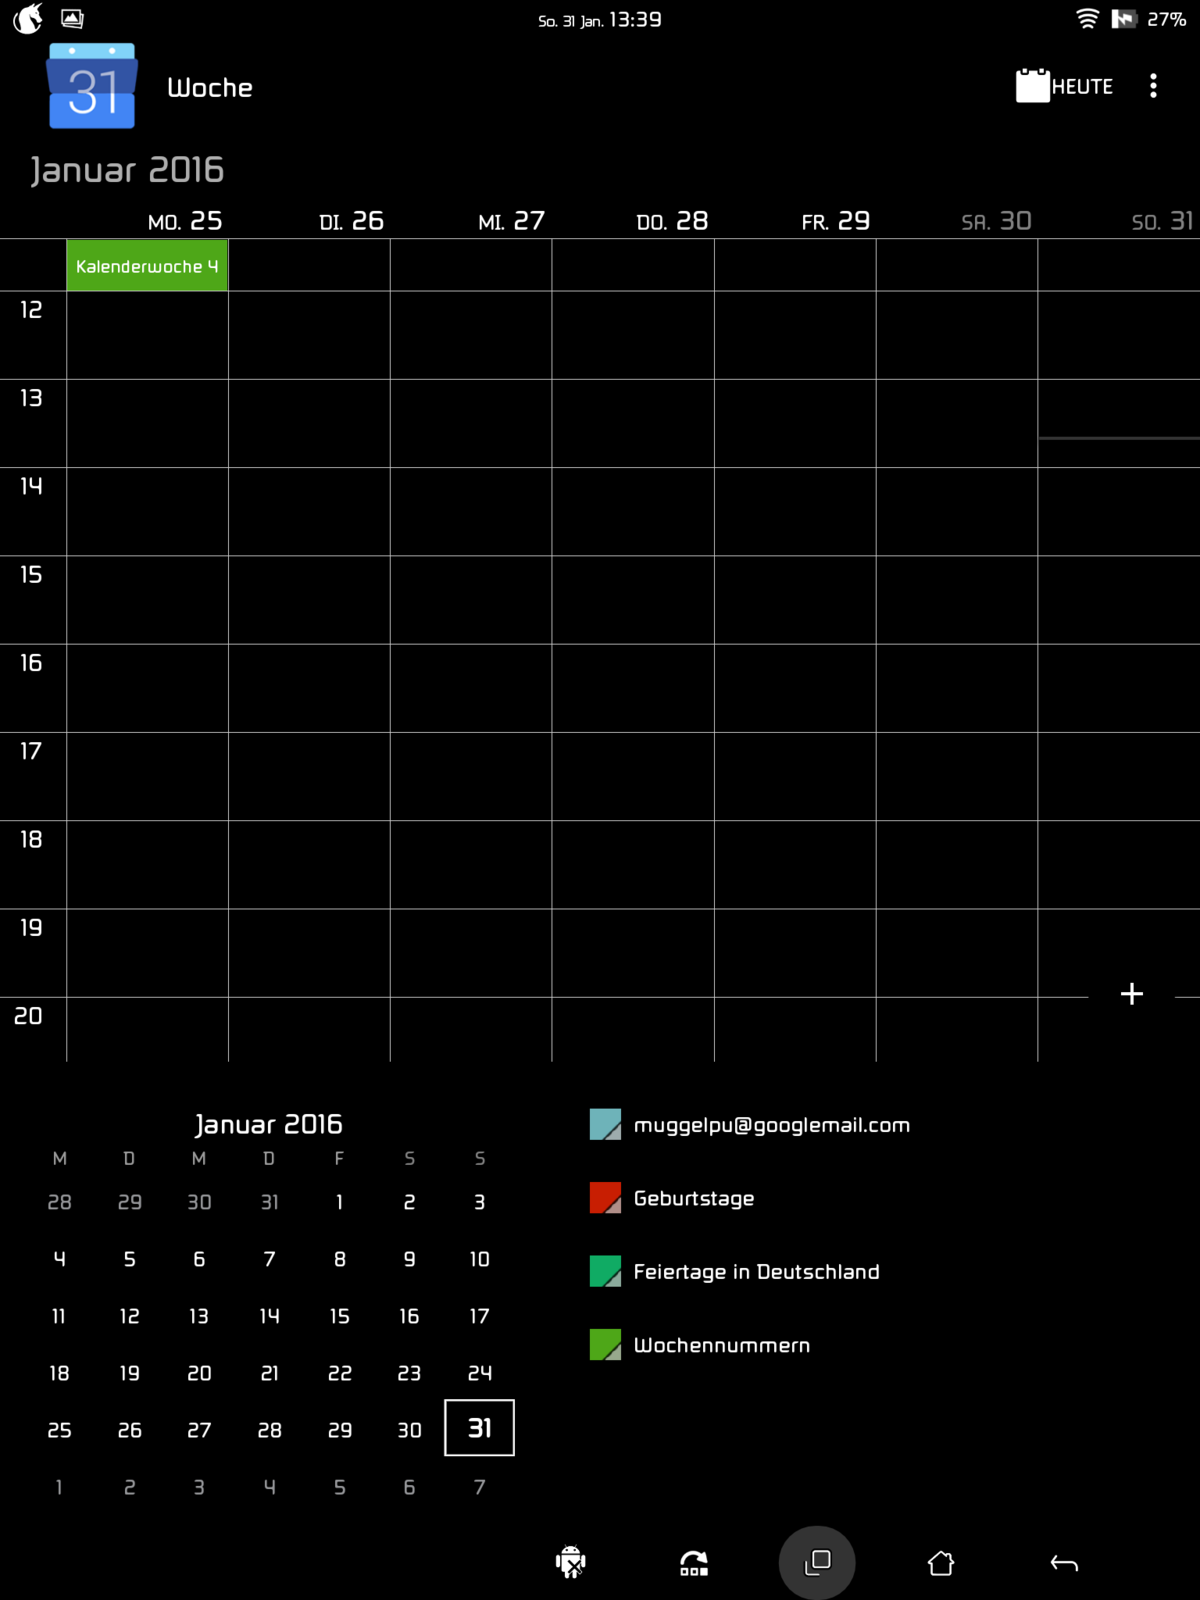Image resolution: width=1200 pixels, height=1600 pixels.
Task: Select January 15 in mini calendar
Action: coord(339,1316)
